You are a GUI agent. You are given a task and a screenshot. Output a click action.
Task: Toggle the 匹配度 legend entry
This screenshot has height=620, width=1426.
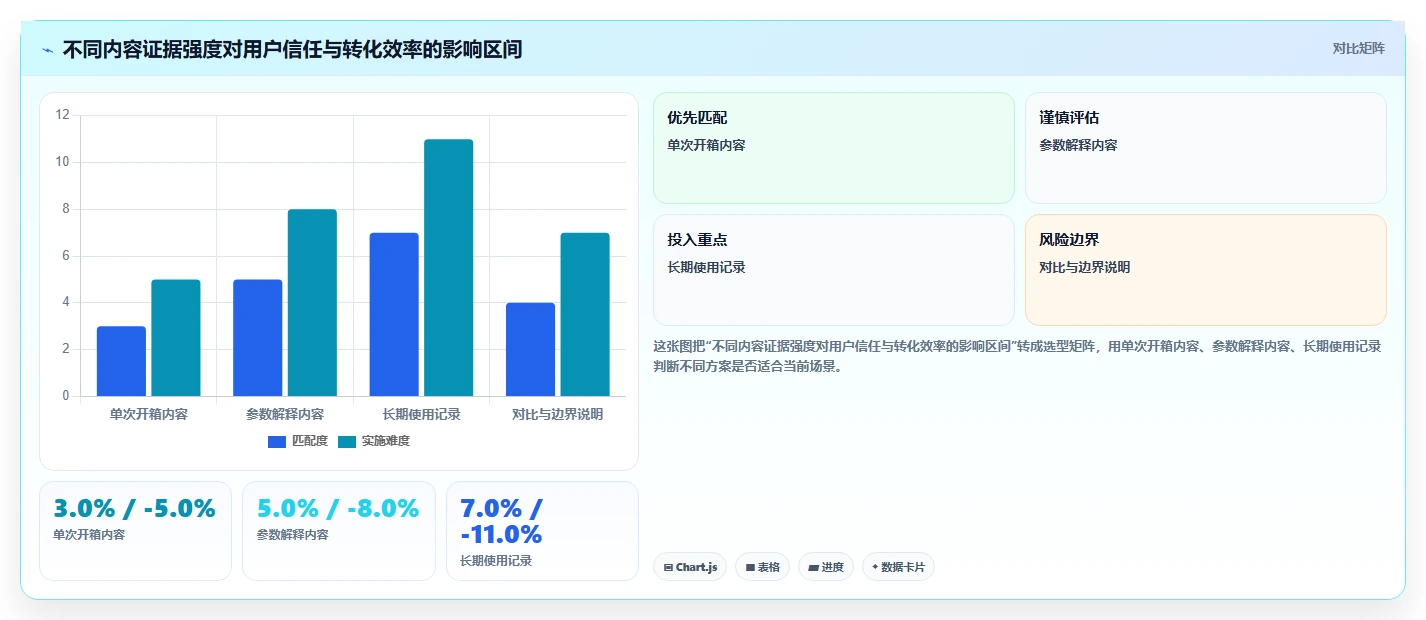pyautogui.click(x=298, y=441)
